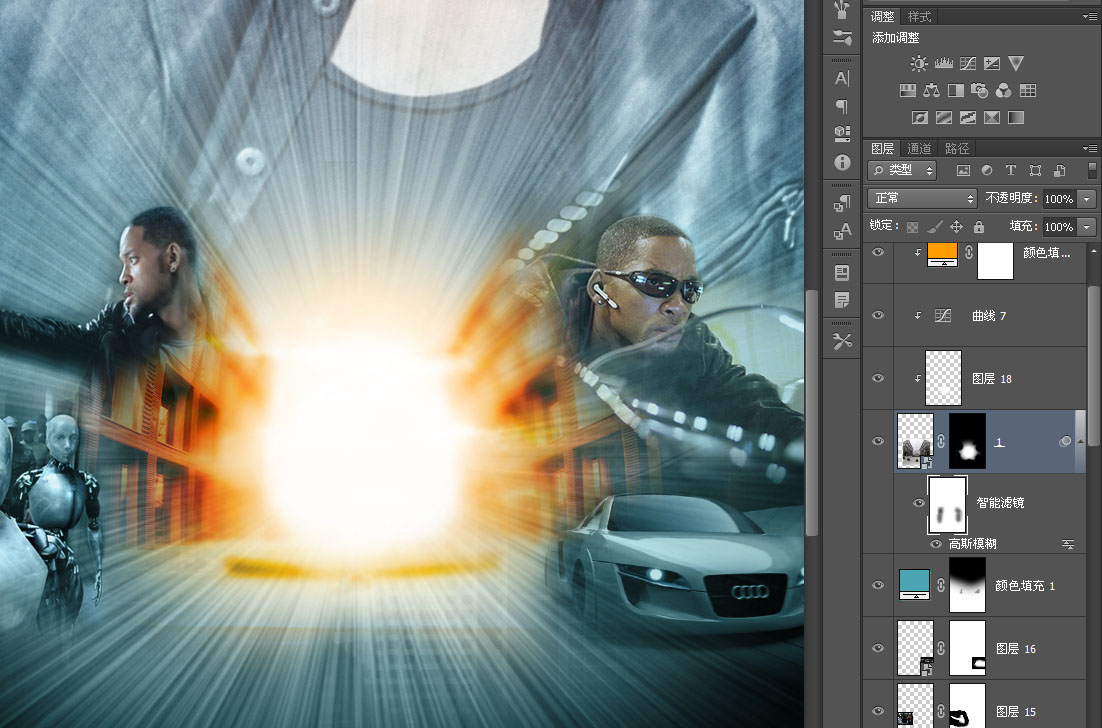Viewport: 1102px width, 728px height.
Task: Add an Exposure adjustment
Action: tap(992, 64)
